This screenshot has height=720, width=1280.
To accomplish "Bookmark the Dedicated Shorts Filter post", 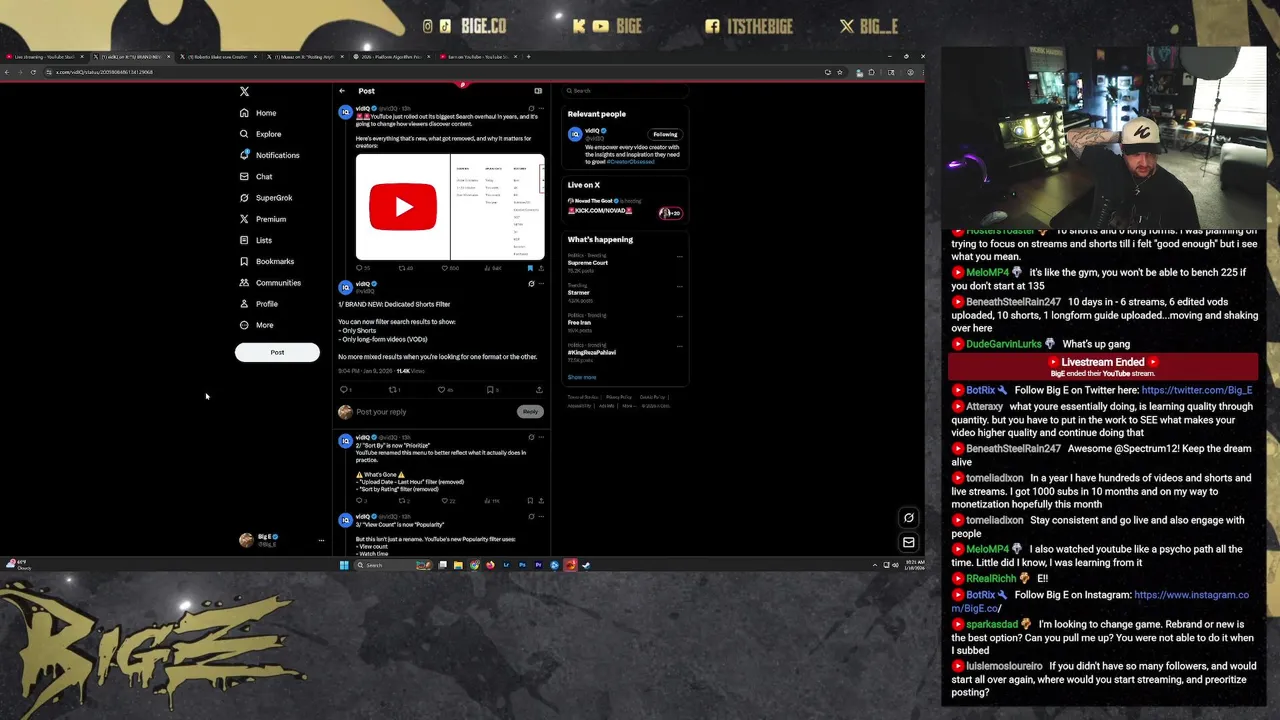I will coord(491,390).
